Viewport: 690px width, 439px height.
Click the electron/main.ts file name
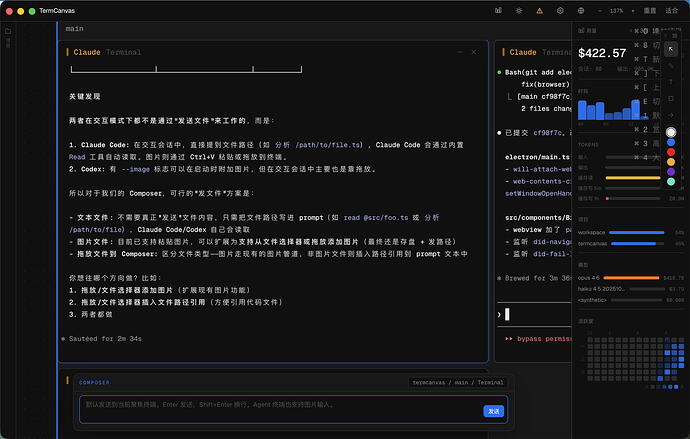(537, 157)
